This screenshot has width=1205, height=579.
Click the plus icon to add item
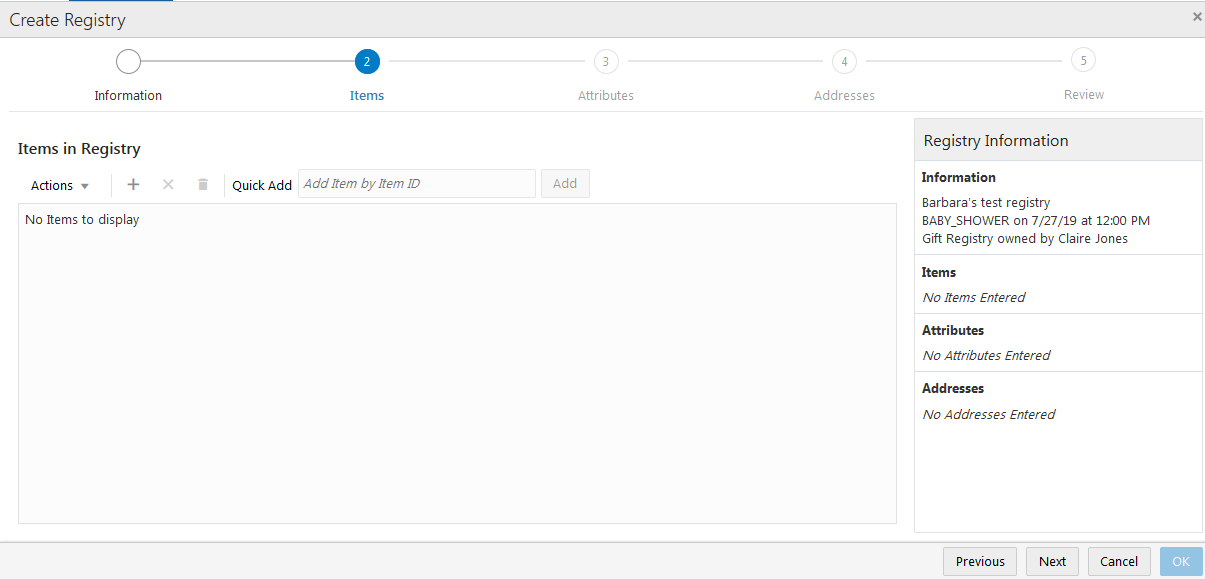[133, 185]
